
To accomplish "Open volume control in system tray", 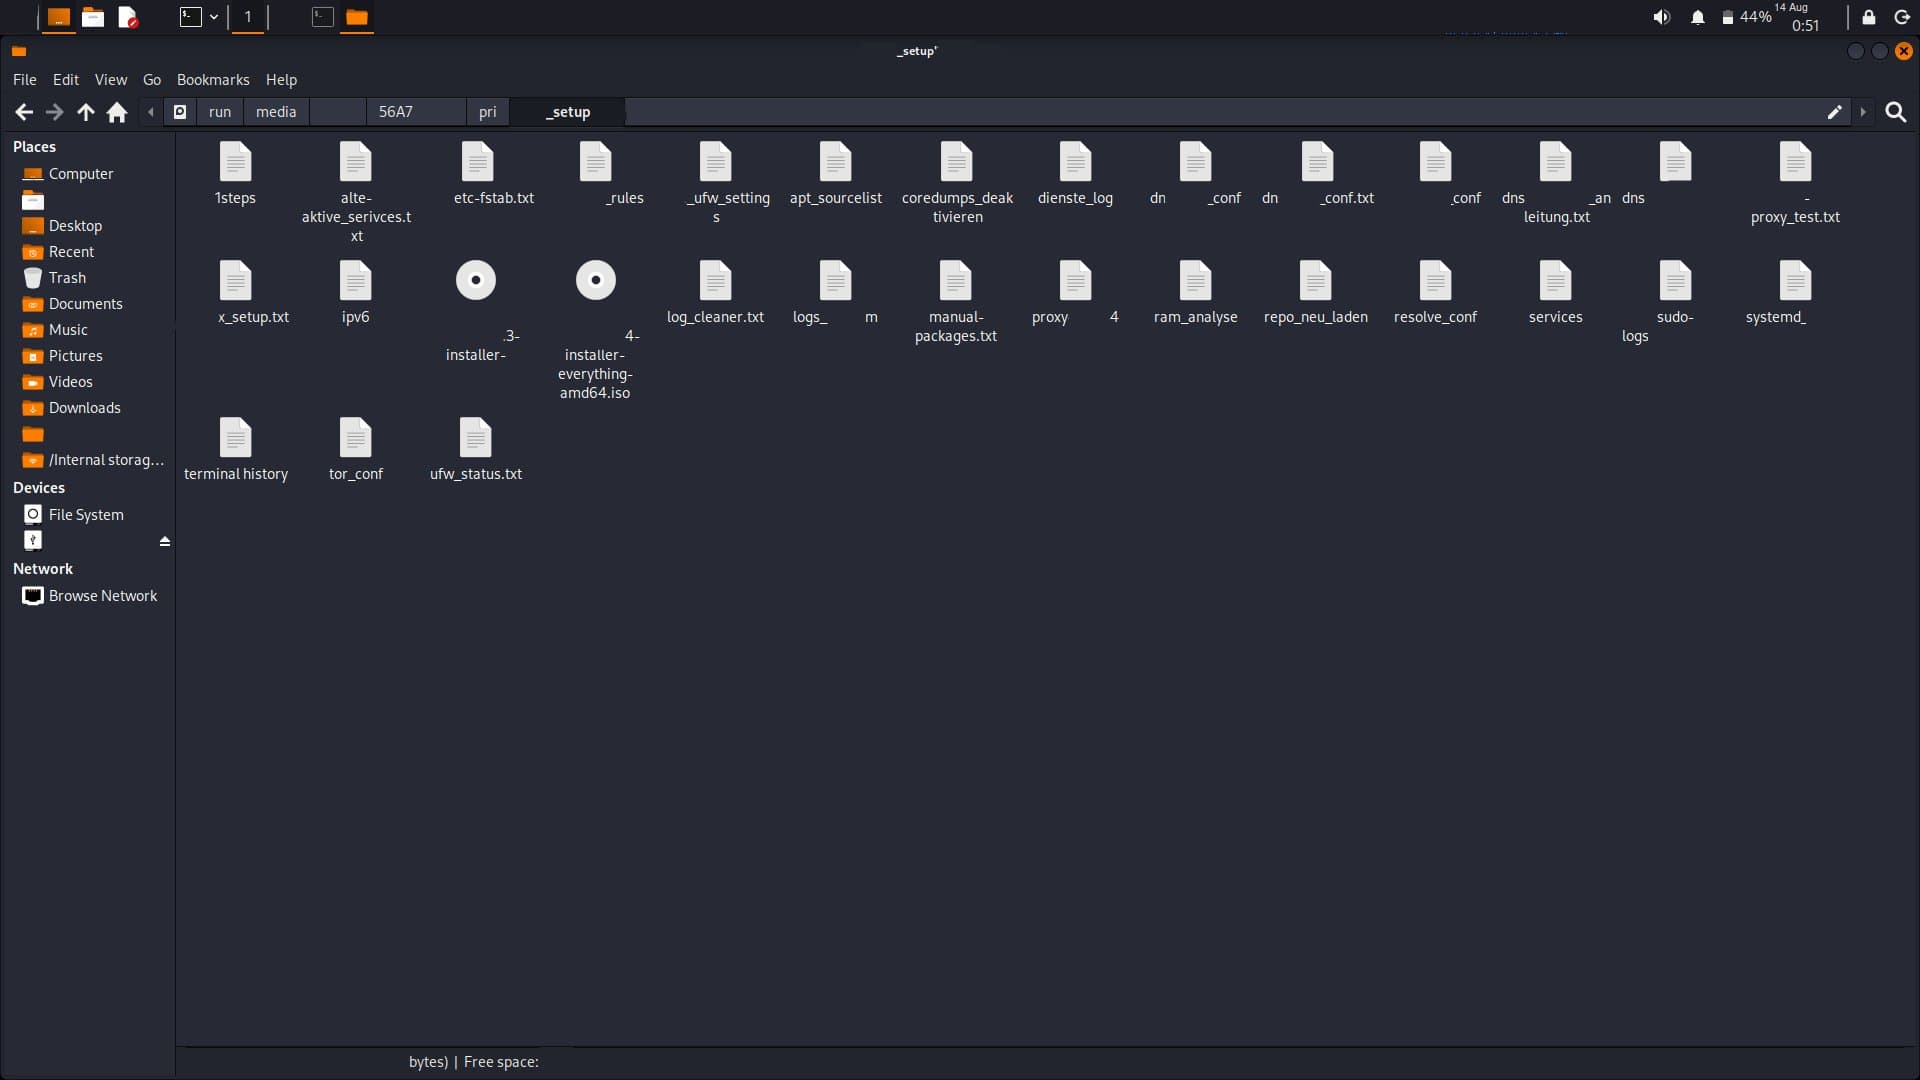I will click(1661, 17).
